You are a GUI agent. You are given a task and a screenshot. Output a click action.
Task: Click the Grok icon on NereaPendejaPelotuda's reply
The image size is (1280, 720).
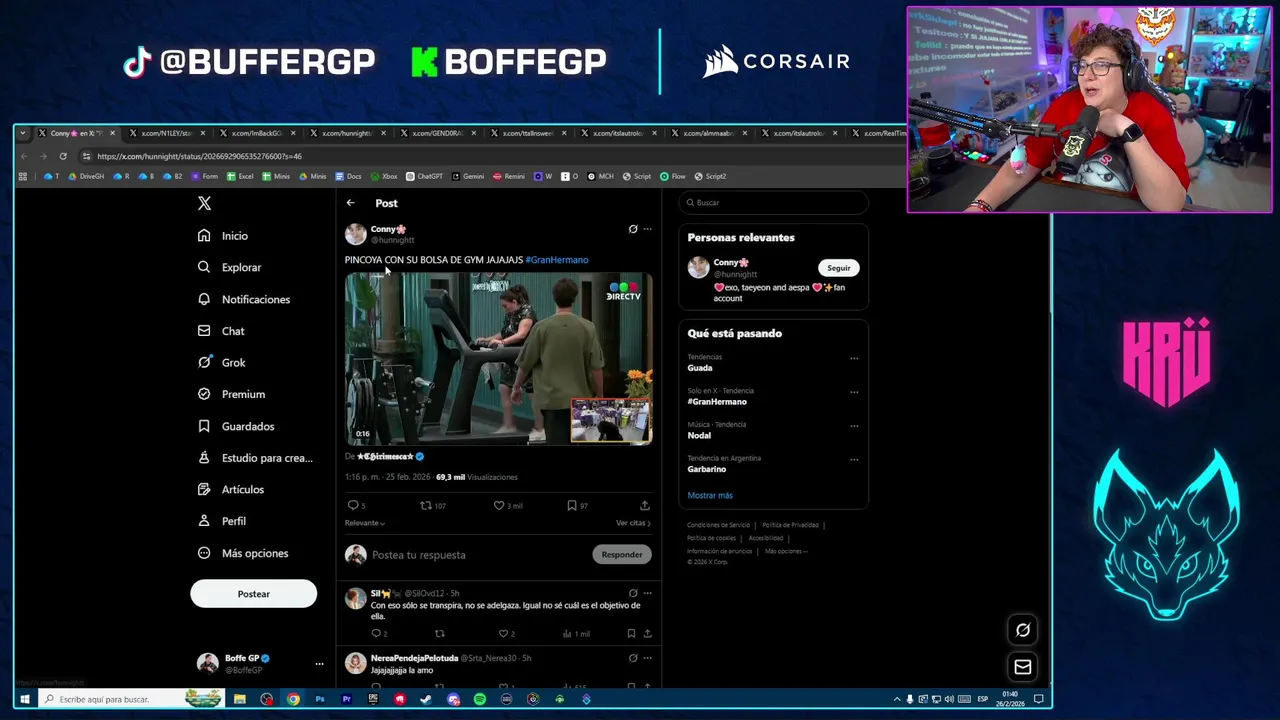point(632,658)
